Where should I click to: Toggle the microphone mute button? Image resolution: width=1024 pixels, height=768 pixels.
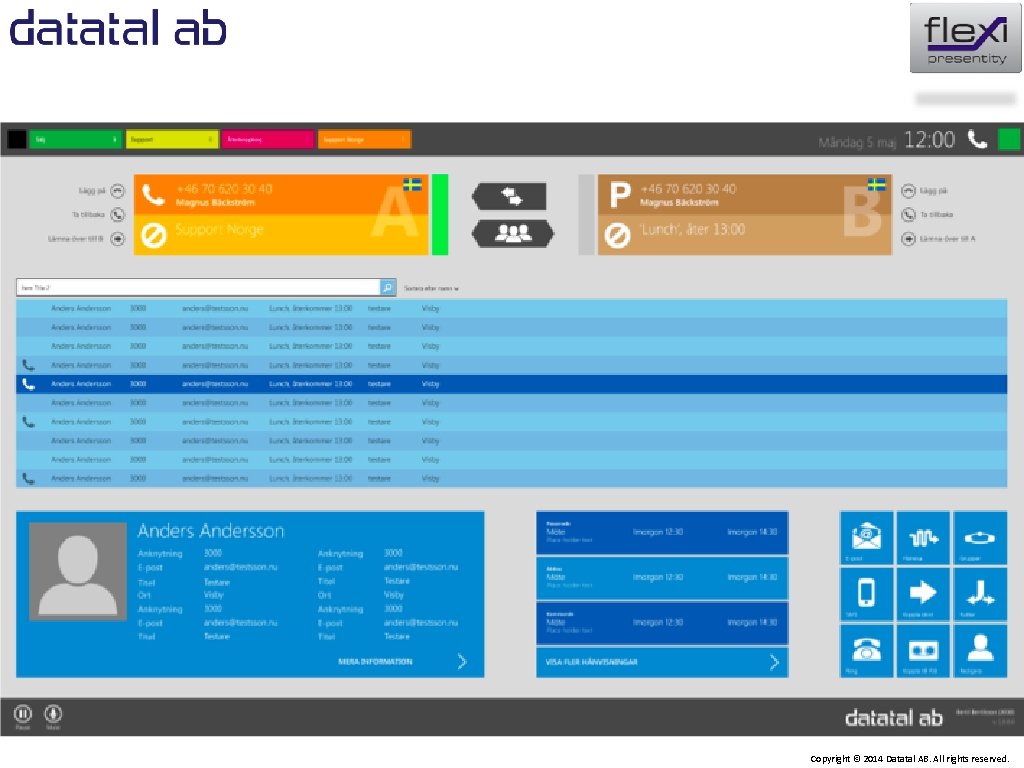tap(53, 714)
